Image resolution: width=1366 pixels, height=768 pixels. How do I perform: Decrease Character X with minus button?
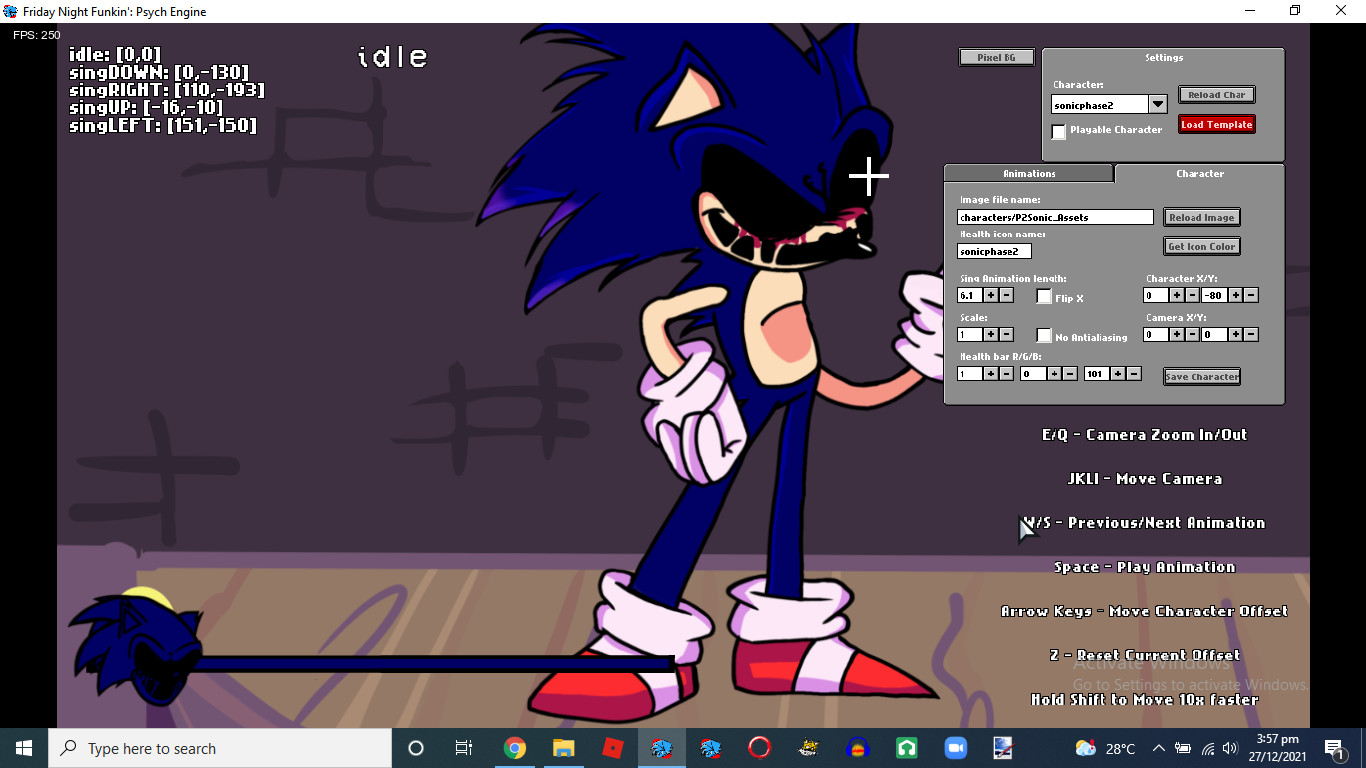1192,295
